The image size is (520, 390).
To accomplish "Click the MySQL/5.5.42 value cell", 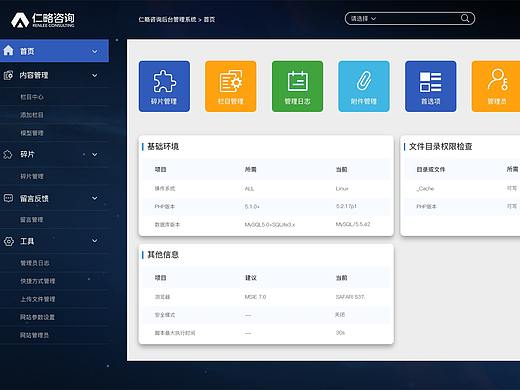I will 353,224.
